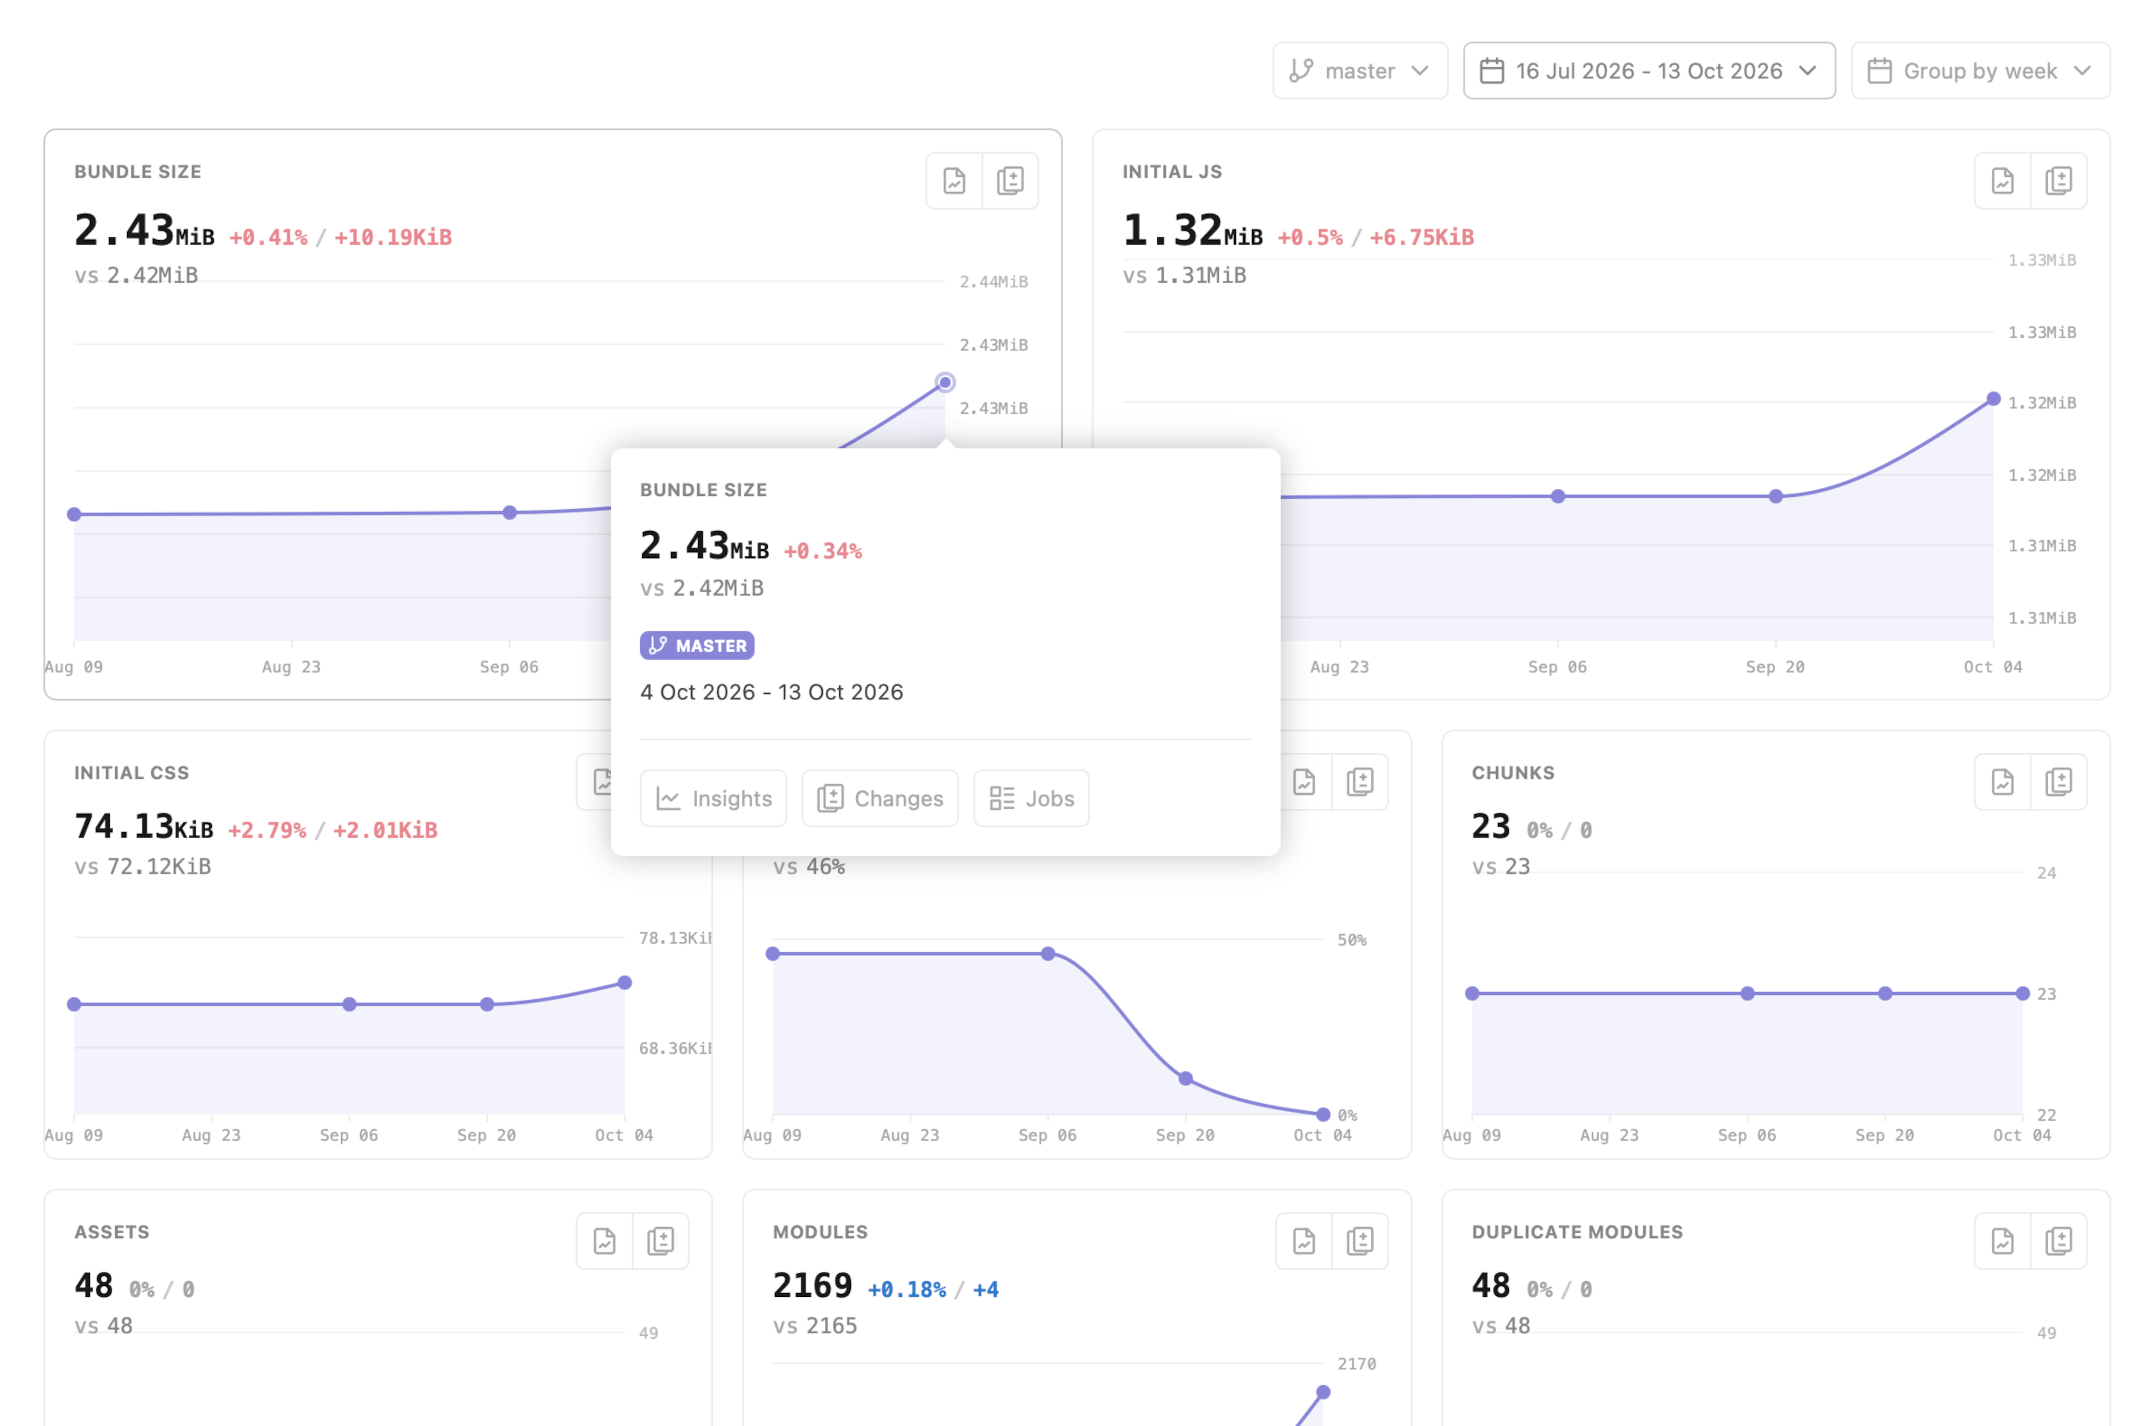This screenshot has width=2142, height=1426.
Task: Click the Changes button in tooltip popup
Action: click(x=880, y=798)
